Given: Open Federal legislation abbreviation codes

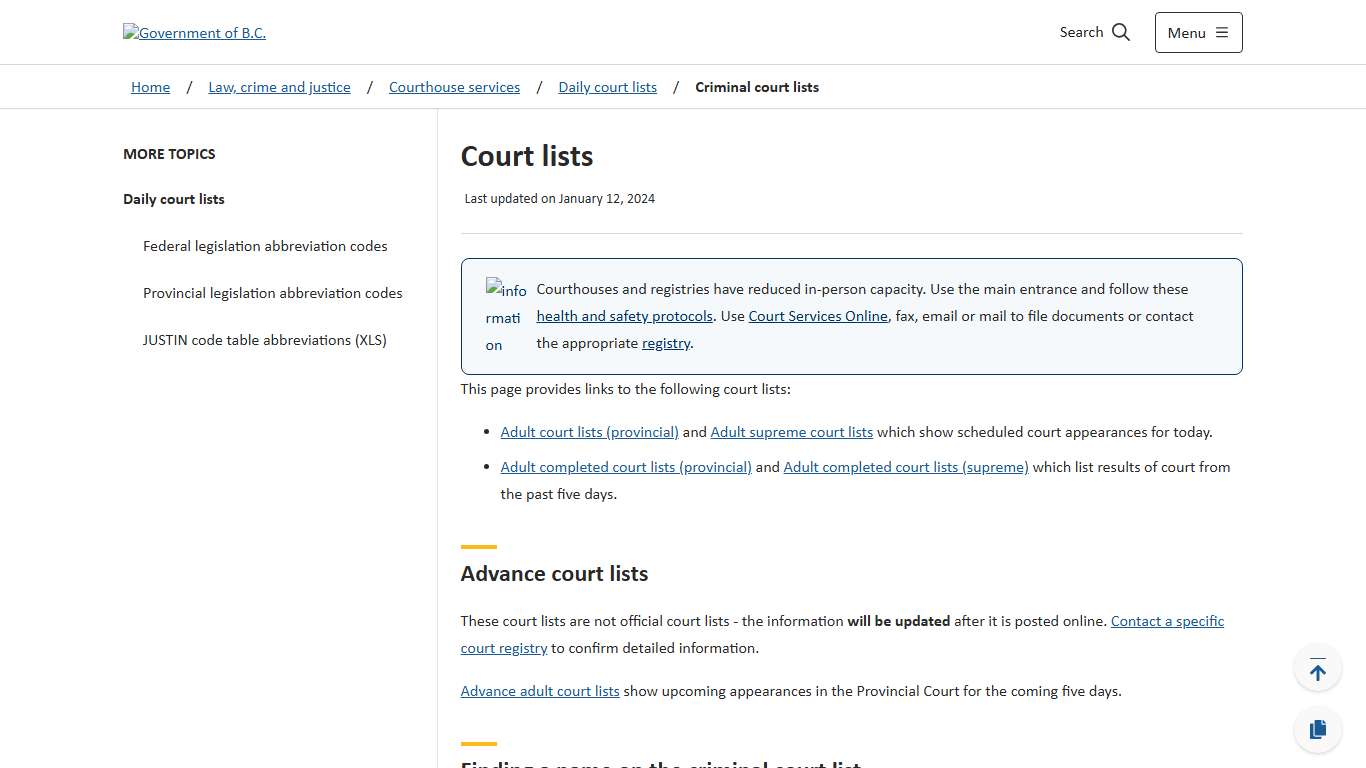Looking at the screenshot, I should point(265,246).
